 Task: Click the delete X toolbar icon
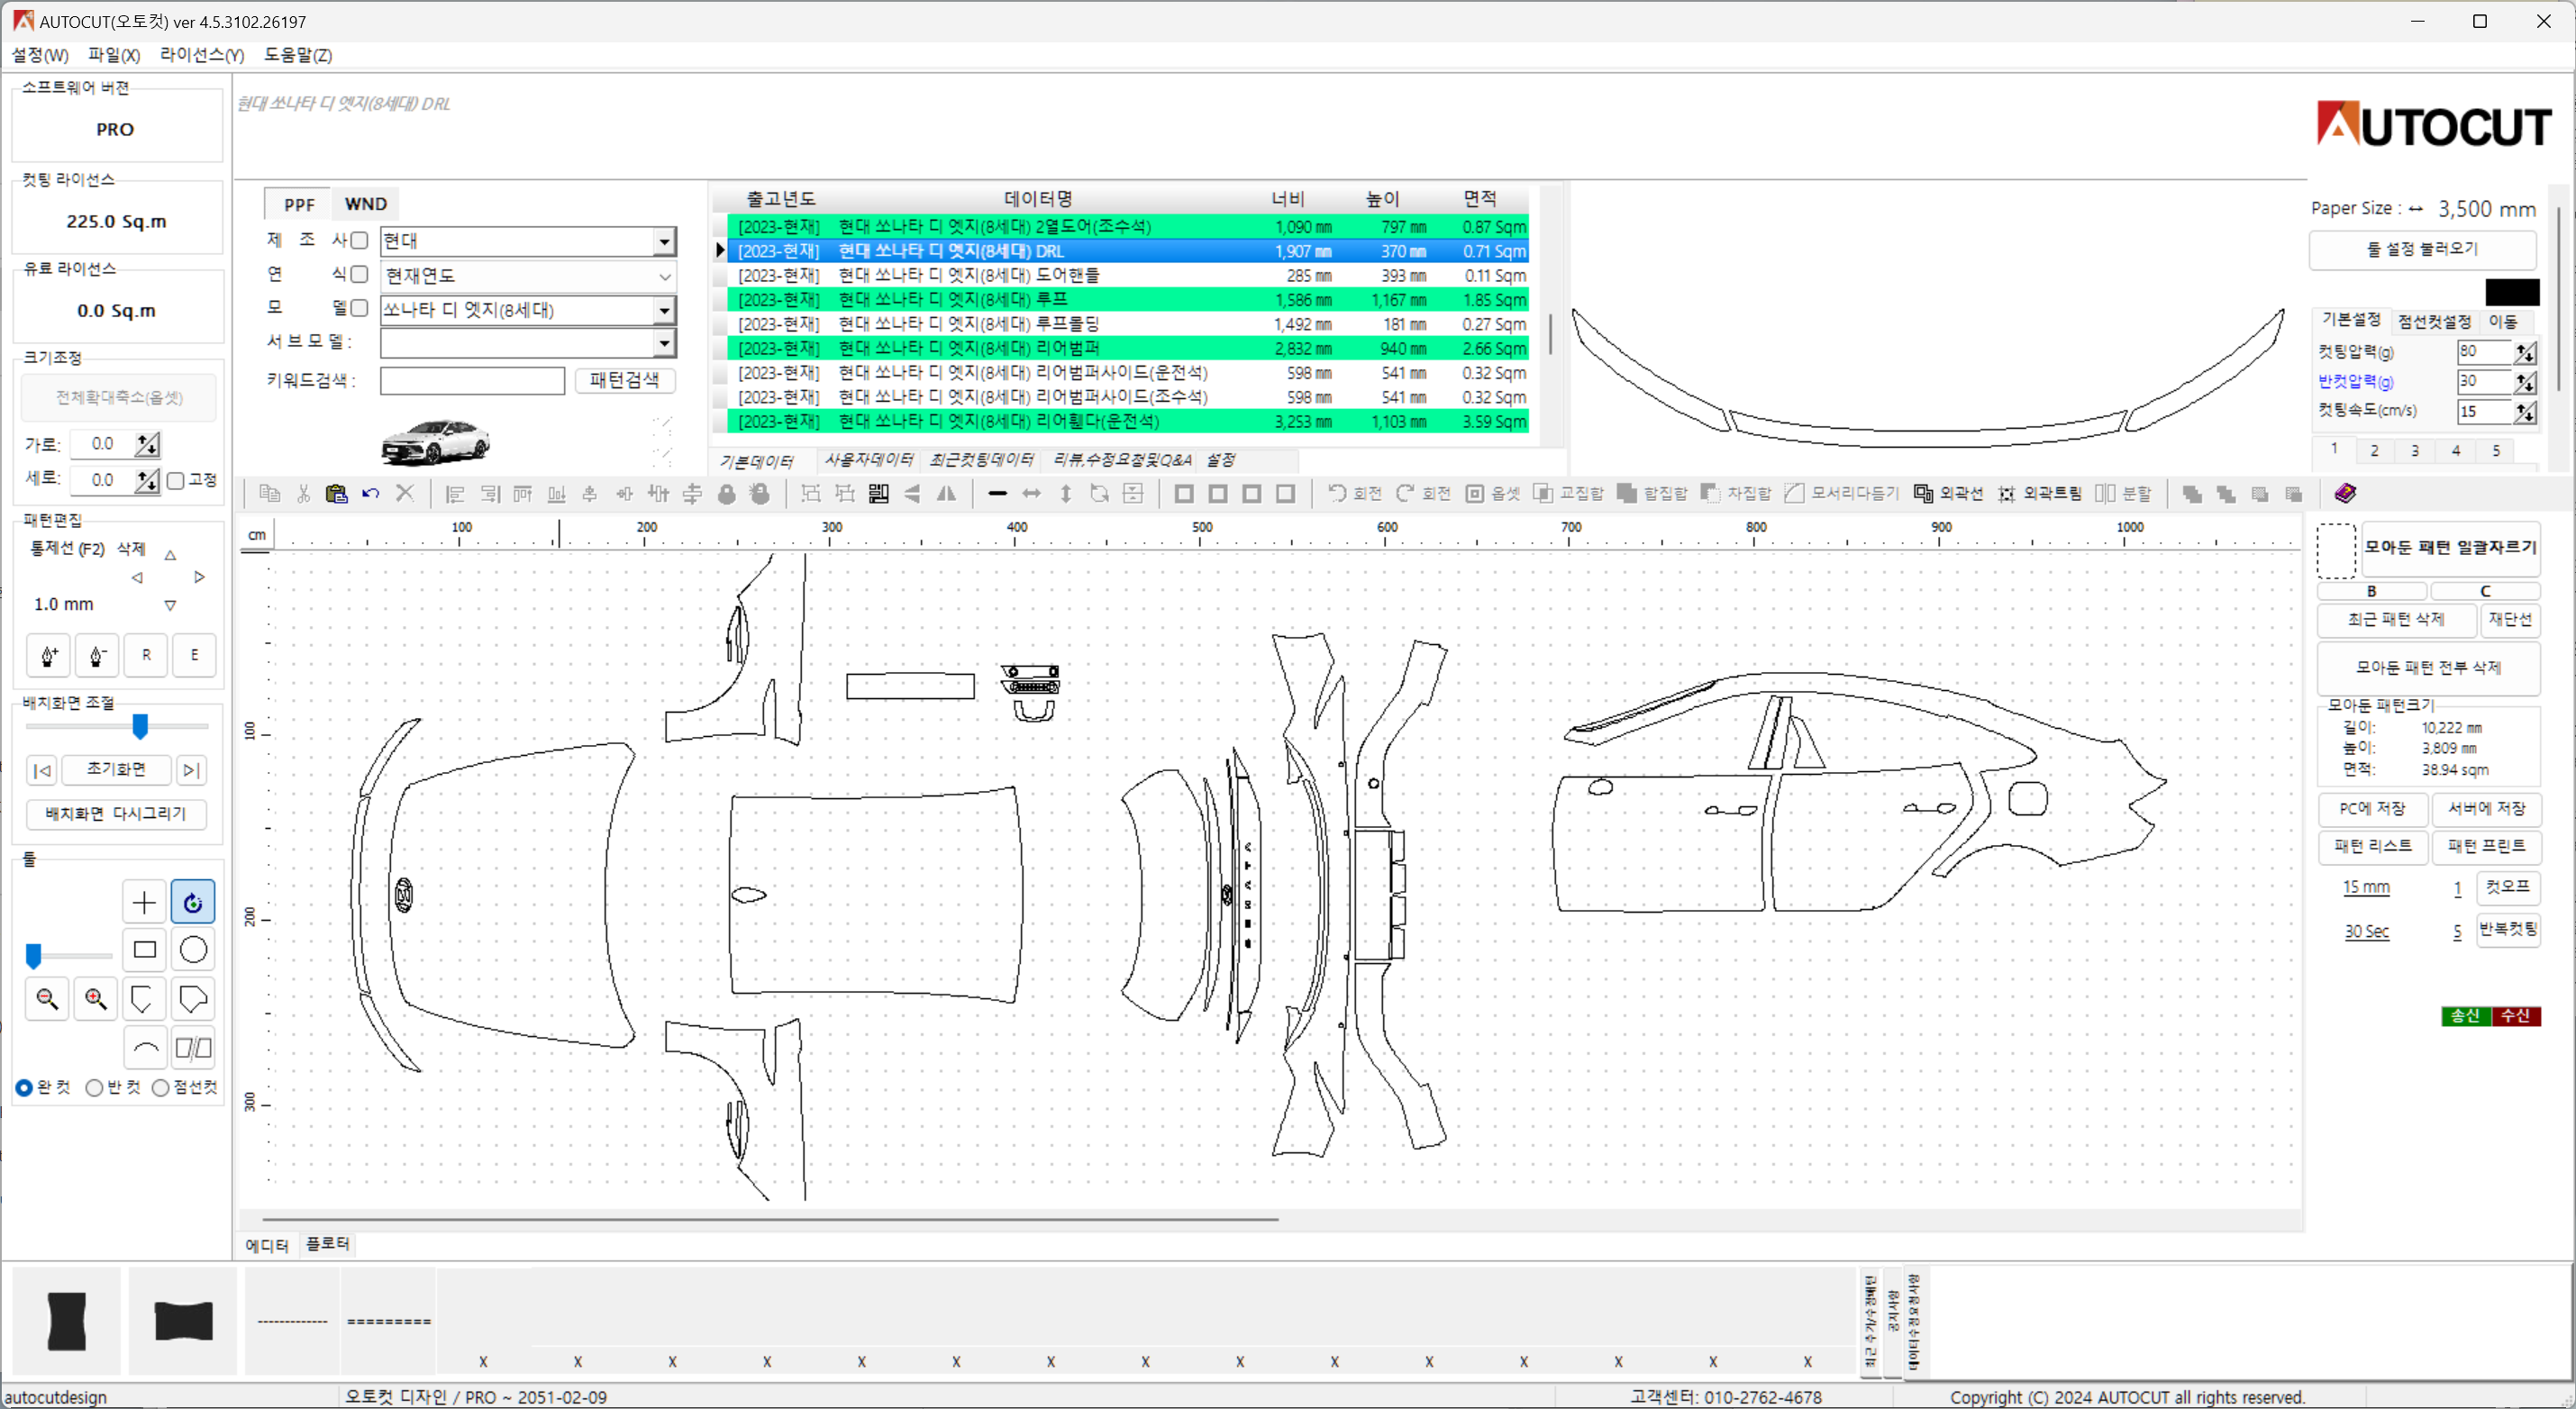coord(404,493)
